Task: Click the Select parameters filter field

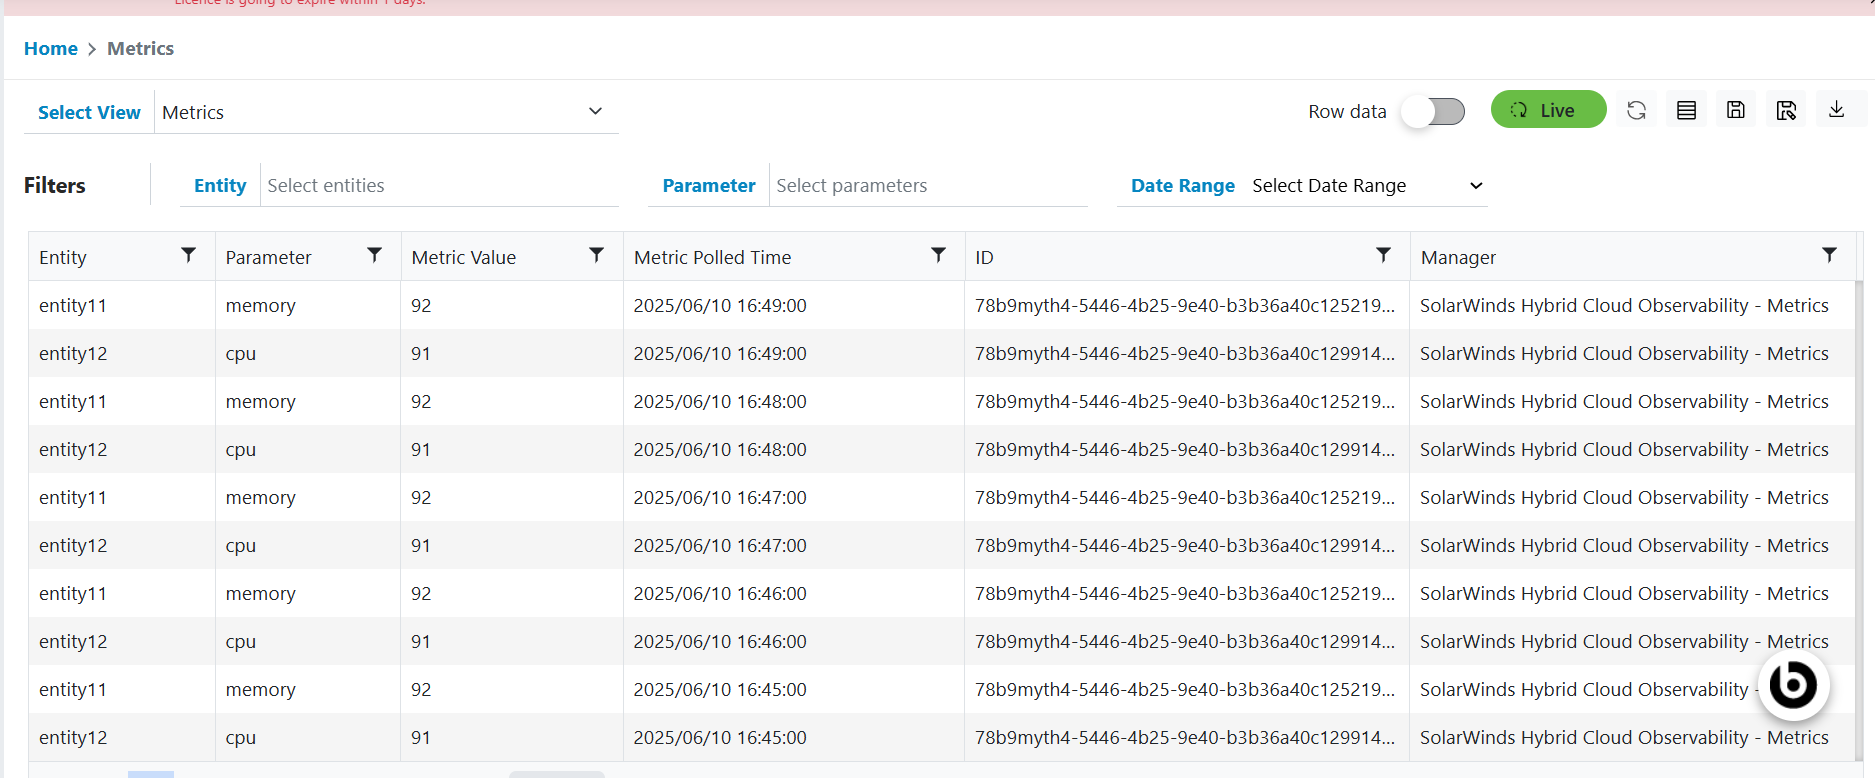Action: click(x=927, y=186)
